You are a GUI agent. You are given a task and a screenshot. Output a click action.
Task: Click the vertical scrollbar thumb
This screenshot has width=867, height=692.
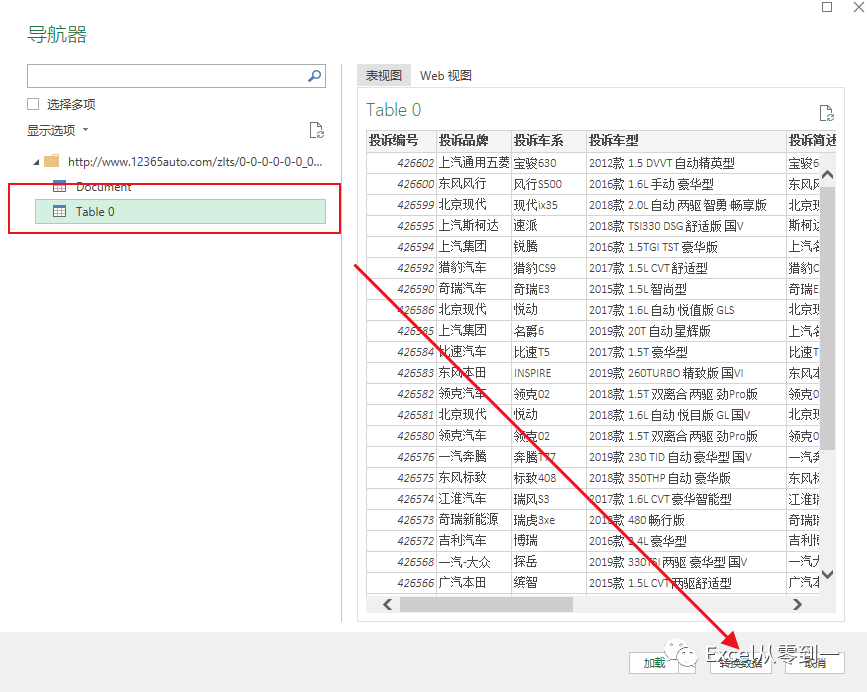[x=827, y=318]
